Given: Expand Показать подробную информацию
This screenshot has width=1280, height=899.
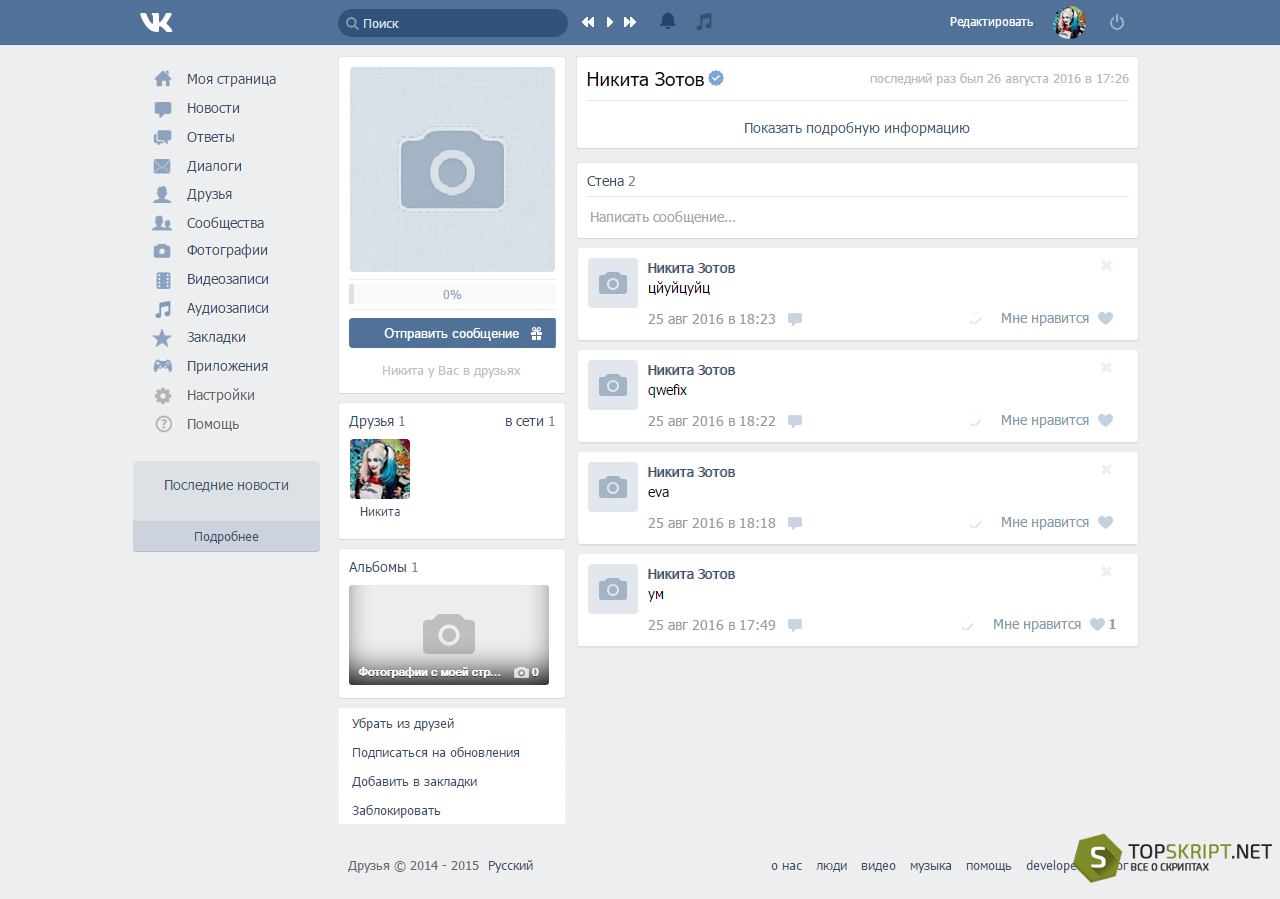Looking at the screenshot, I should point(857,128).
